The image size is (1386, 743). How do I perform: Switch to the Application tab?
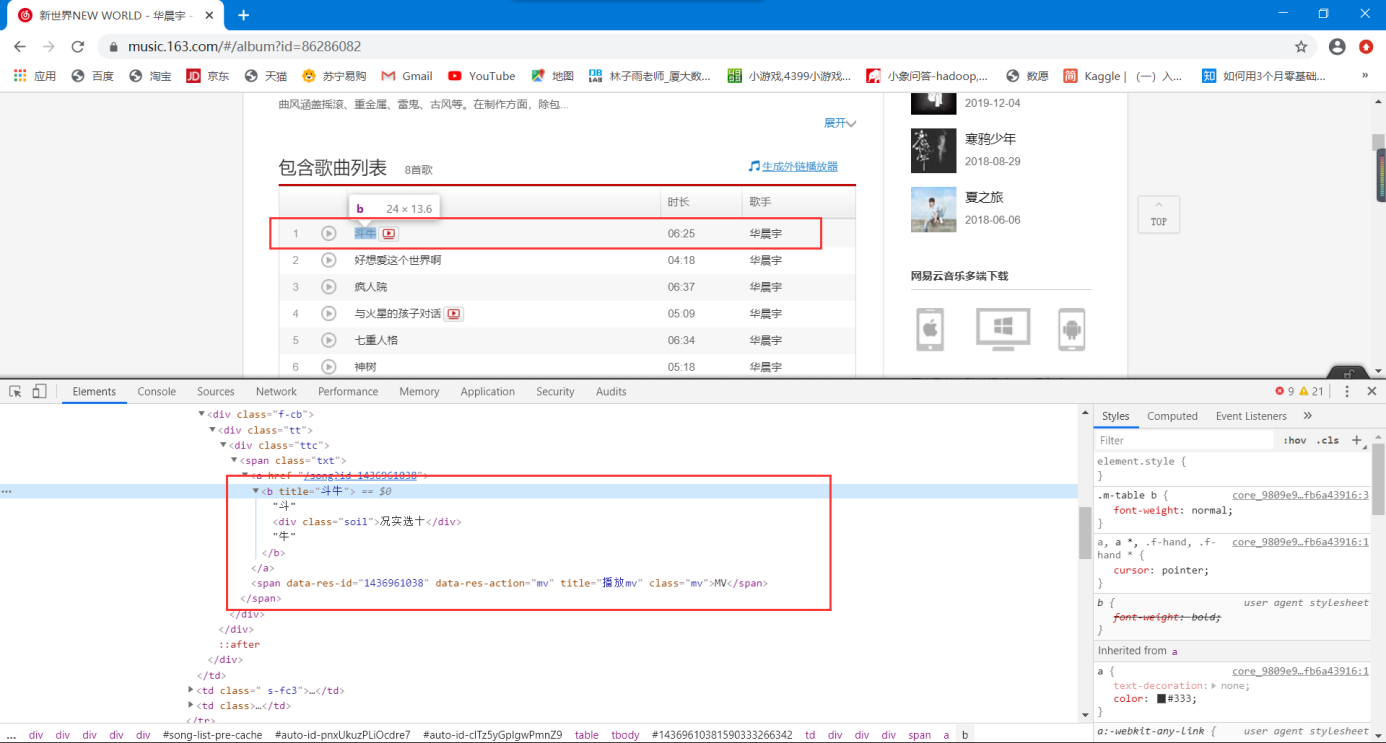click(488, 392)
